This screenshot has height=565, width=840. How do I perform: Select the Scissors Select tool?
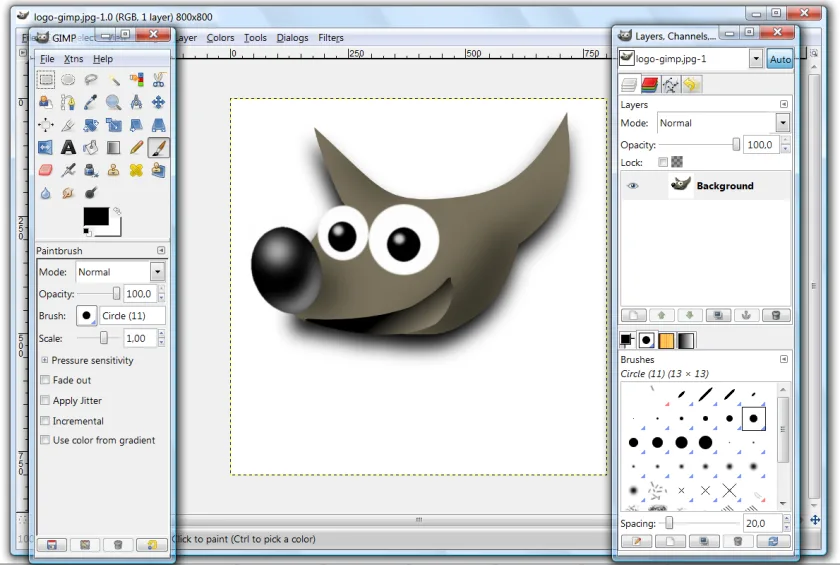159,80
